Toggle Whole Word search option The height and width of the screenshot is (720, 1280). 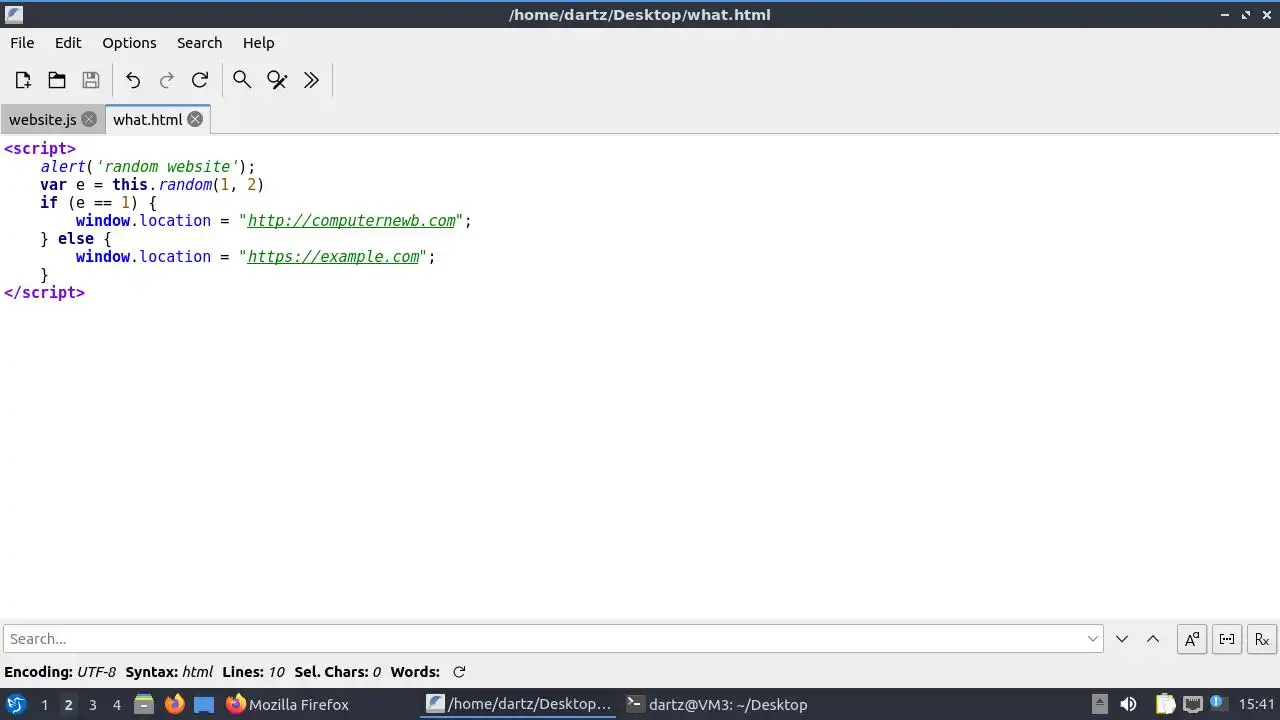tap(1227, 639)
